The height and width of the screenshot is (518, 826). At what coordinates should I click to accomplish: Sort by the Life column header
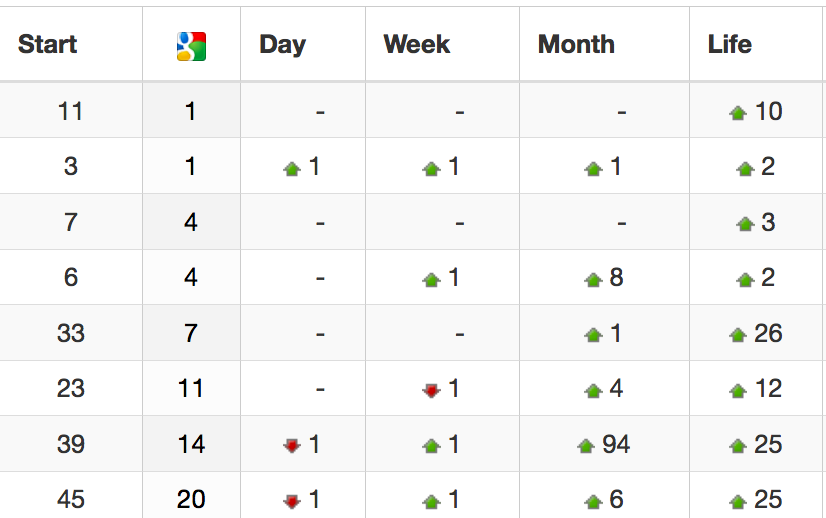[730, 44]
